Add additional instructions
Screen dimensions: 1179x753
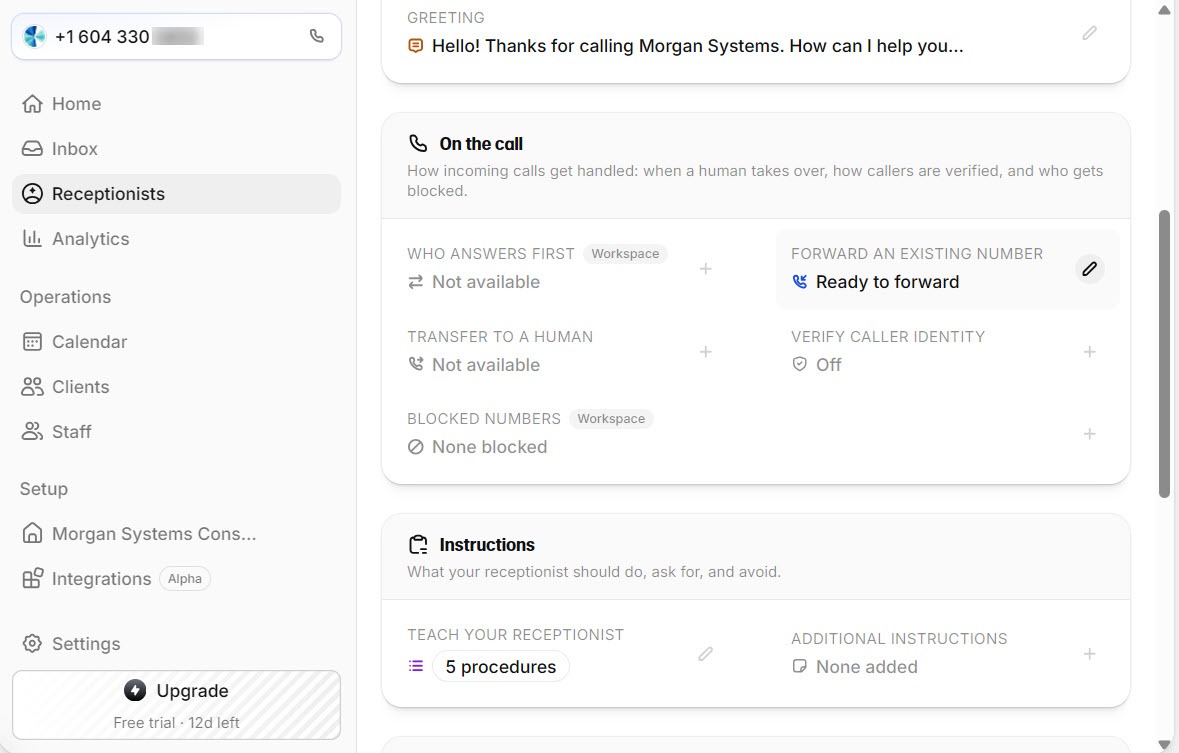(x=1090, y=654)
